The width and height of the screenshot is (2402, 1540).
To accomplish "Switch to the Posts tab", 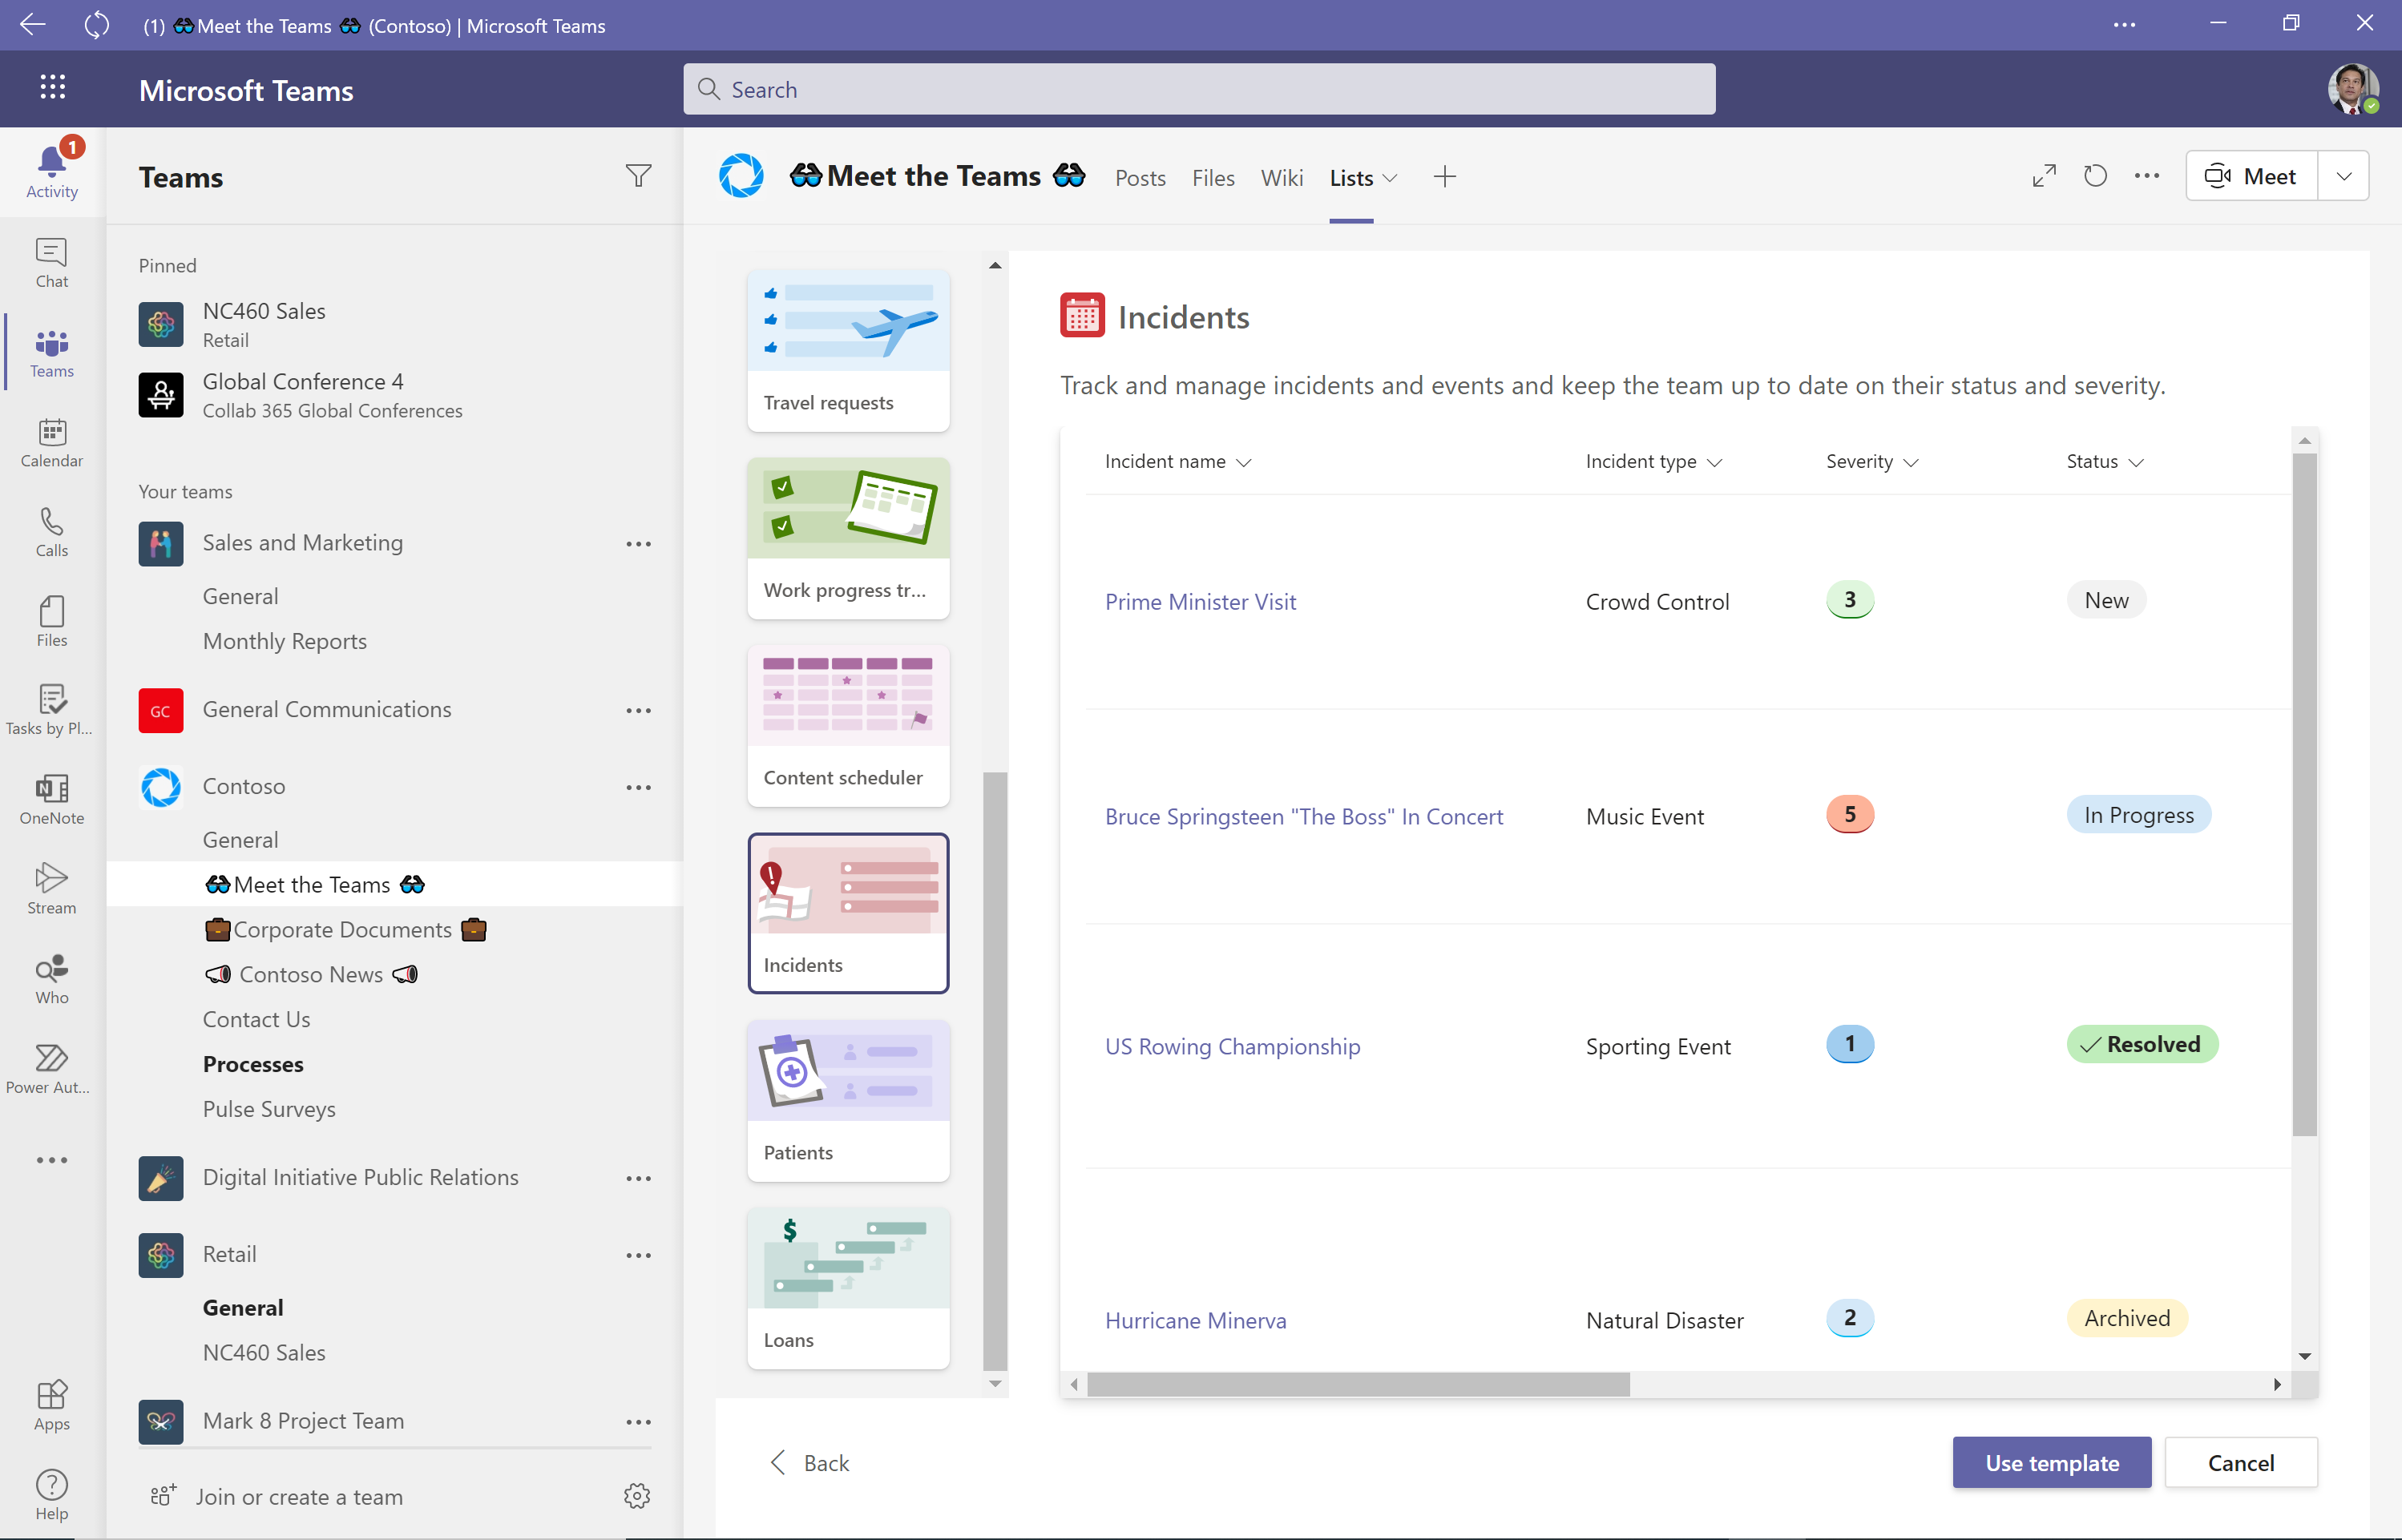I will pos(1140,178).
